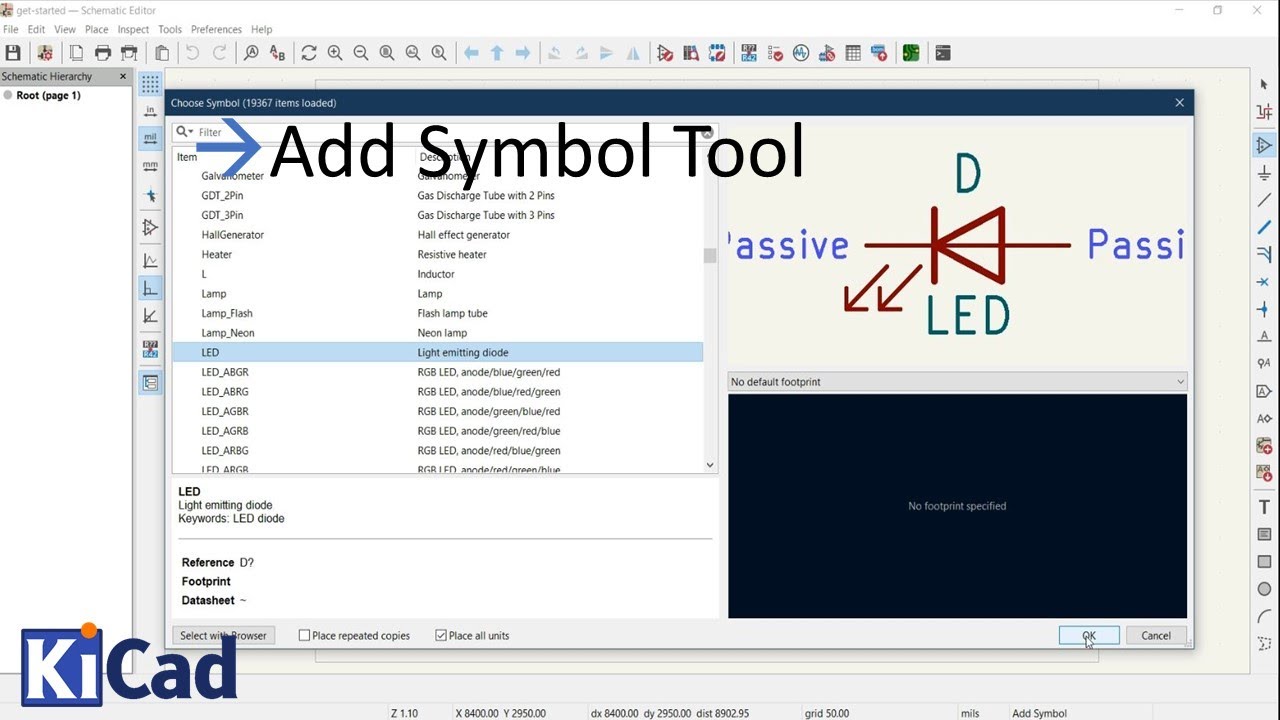
Task: Click the Print icon in the toolbar
Action: click(x=102, y=53)
